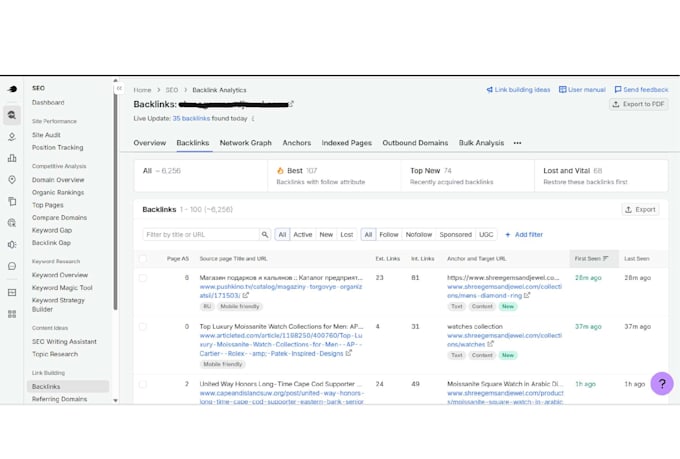Go to Home in the breadcrumb
This screenshot has height=459, width=680.
coord(142,90)
